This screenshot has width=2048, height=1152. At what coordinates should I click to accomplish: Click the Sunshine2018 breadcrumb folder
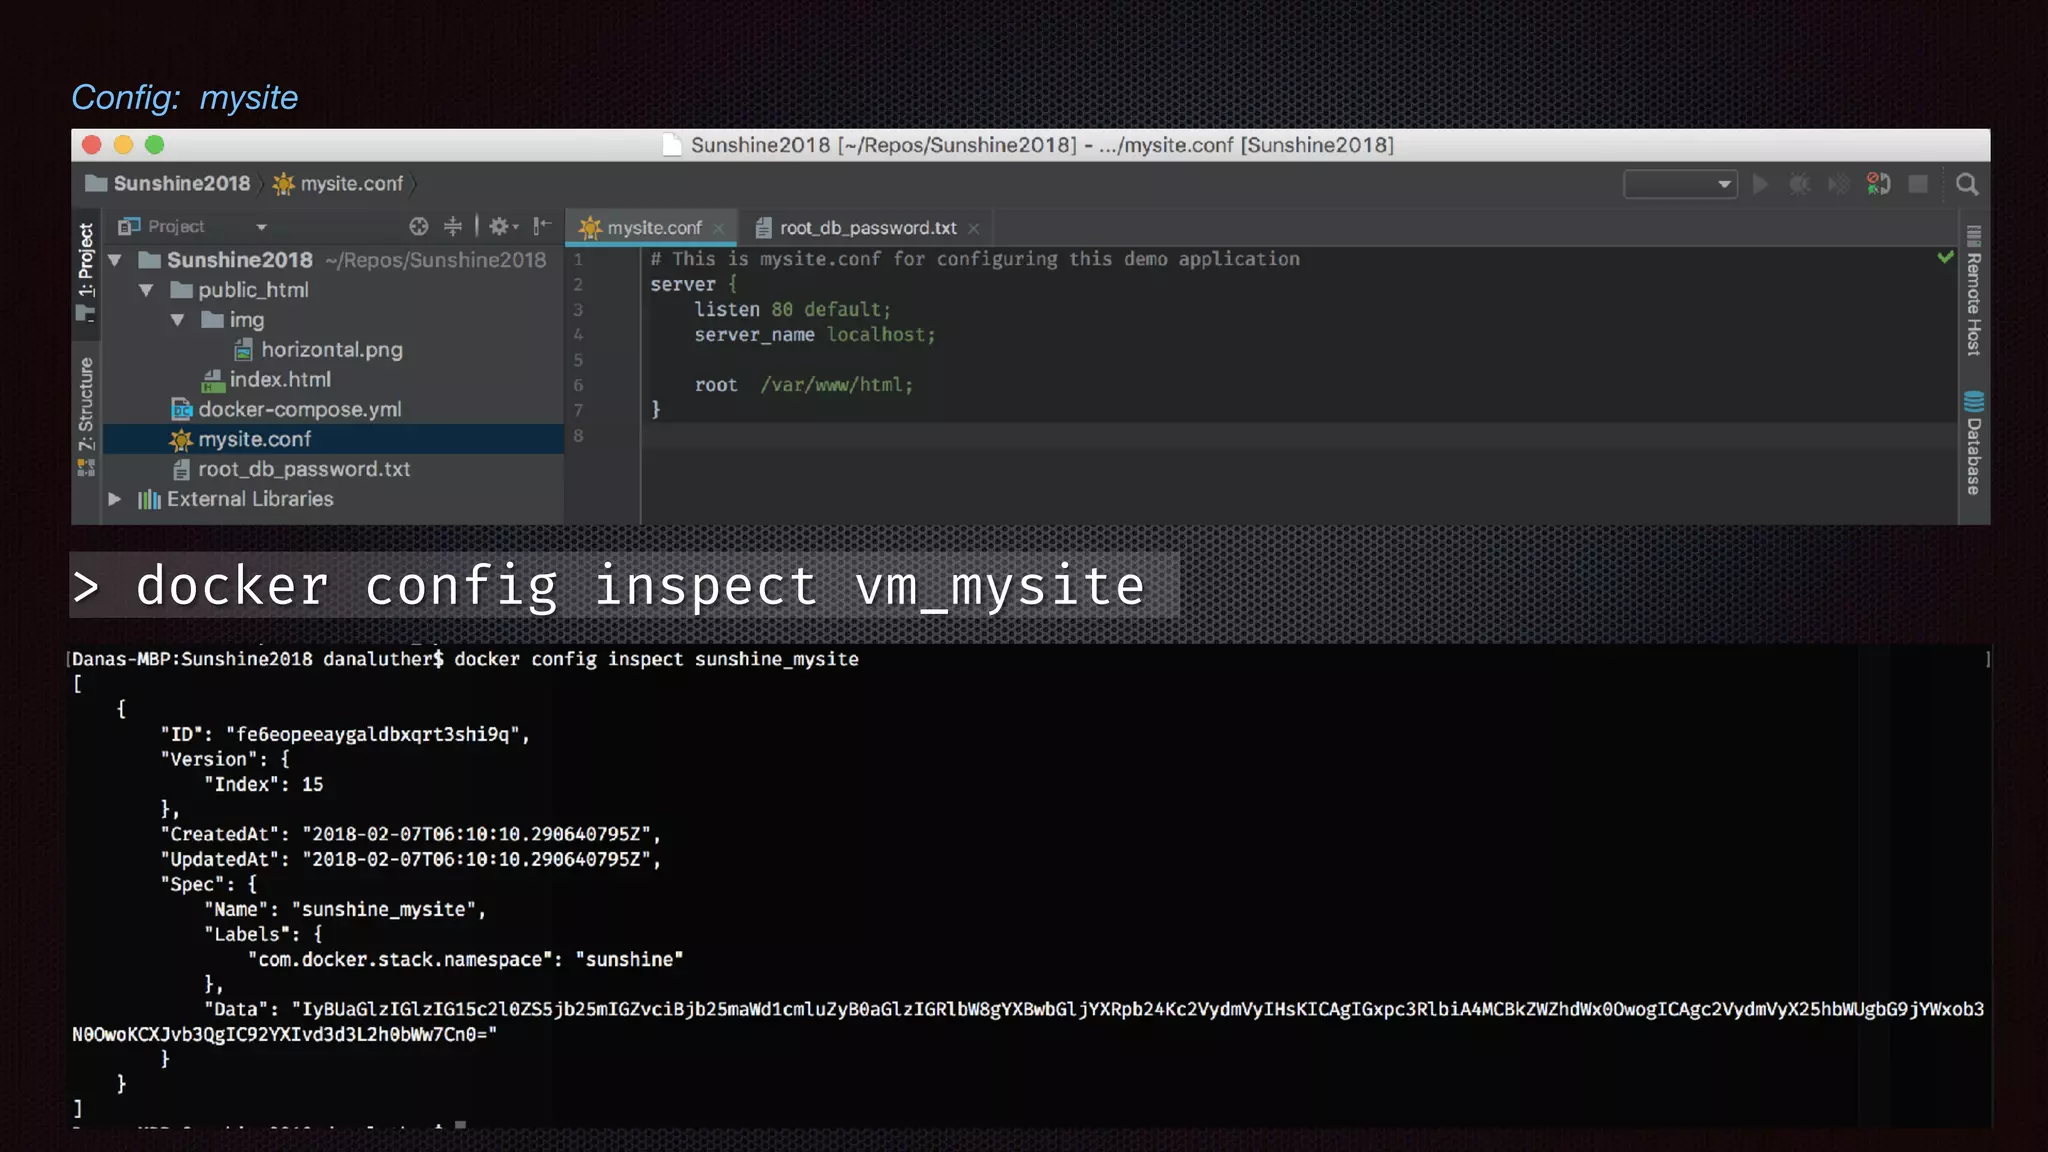[168, 184]
